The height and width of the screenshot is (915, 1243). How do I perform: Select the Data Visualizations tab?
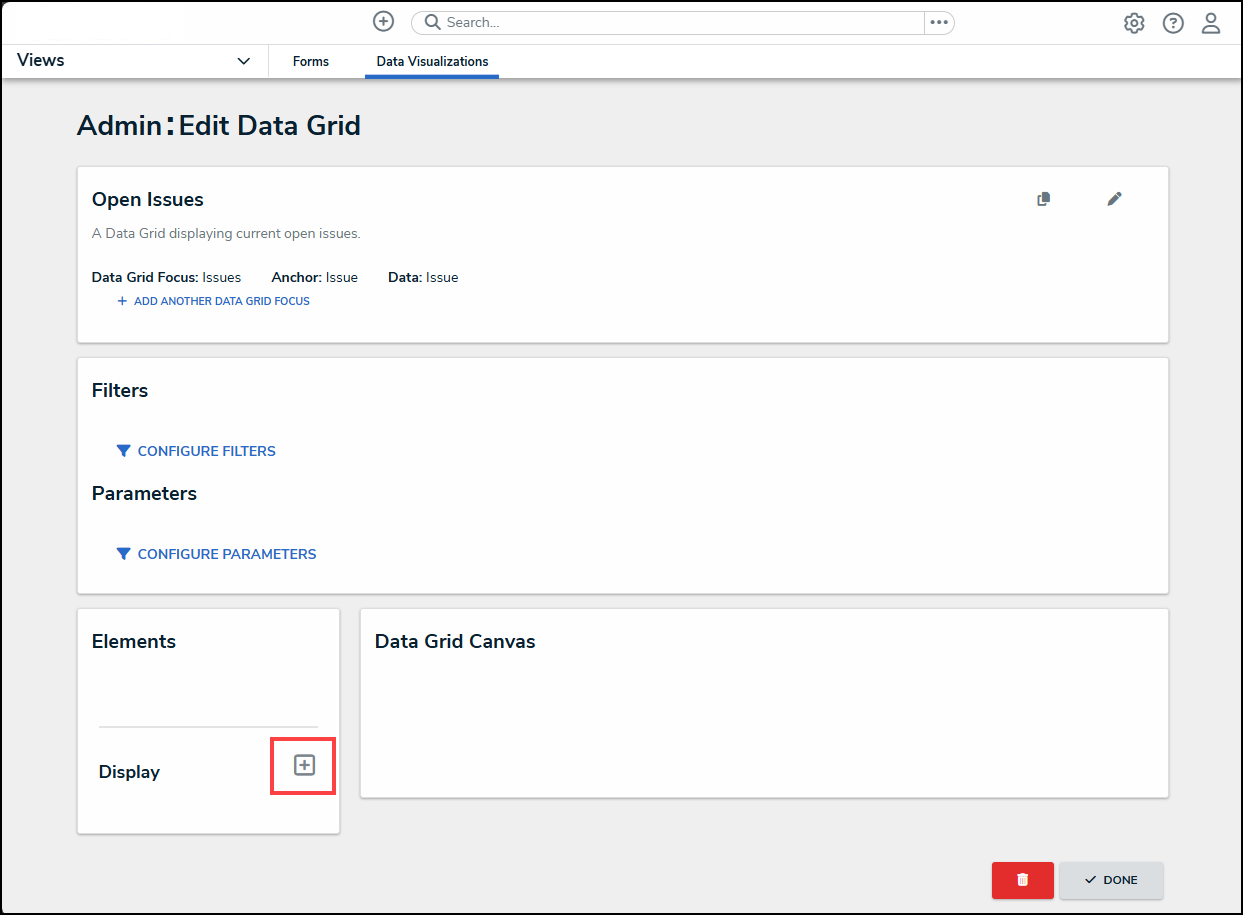pos(432,61)
